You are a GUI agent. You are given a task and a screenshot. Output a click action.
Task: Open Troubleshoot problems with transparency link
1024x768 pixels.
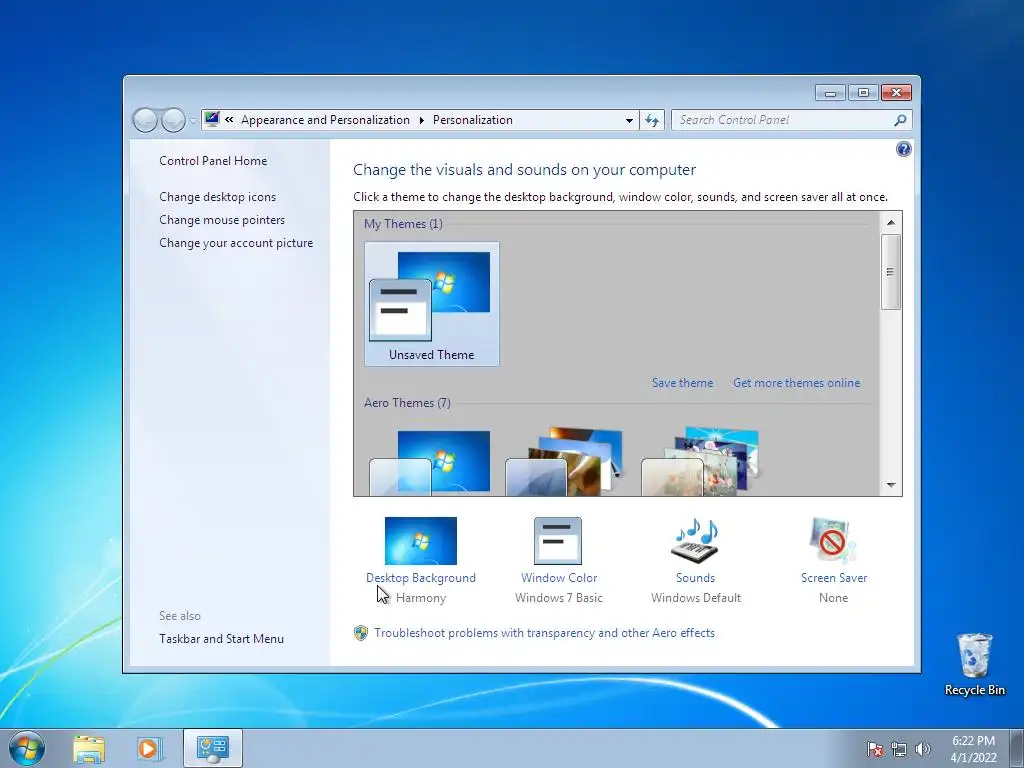tap(545, 633)
